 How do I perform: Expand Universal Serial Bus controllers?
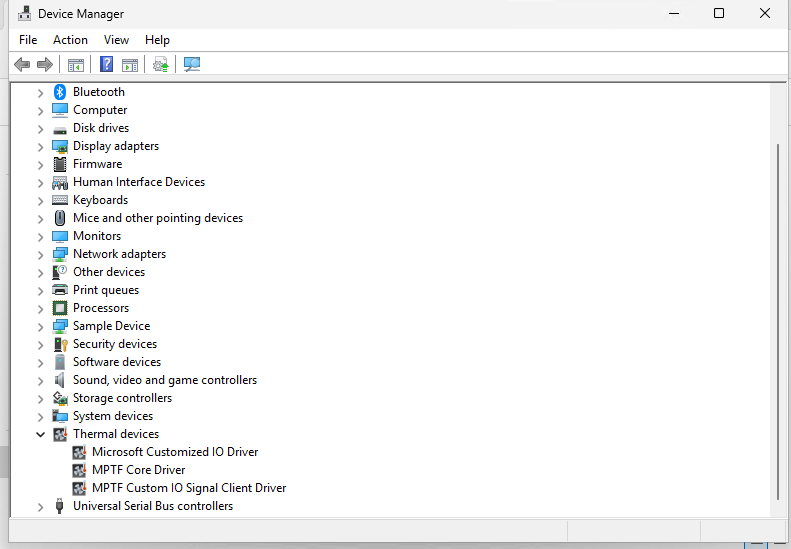pyautogui.click(x=41, y=506)
